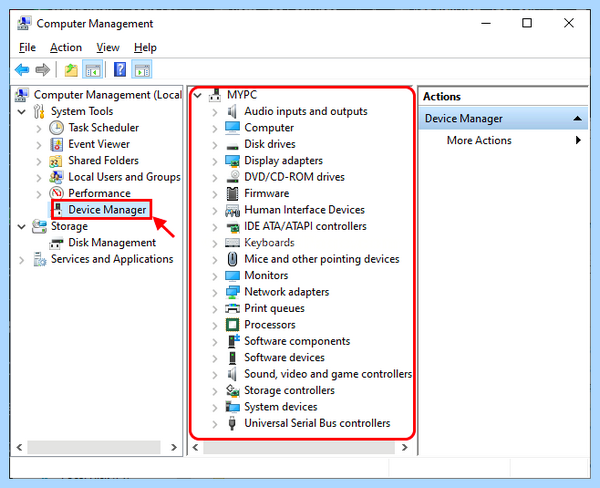Click the Print queues printer icon
Viewport: 600px width, 488px height.
232,308
